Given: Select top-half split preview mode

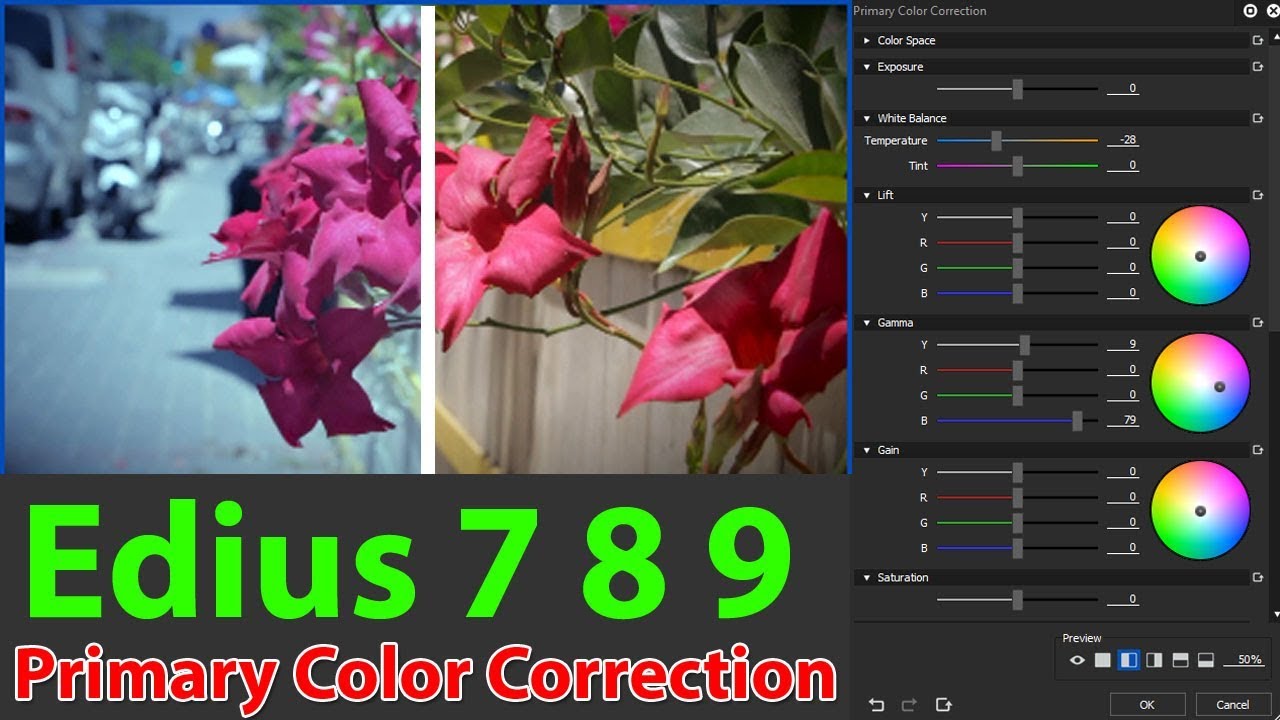Looking at the screenshot, I should [x=1180, y=660].
